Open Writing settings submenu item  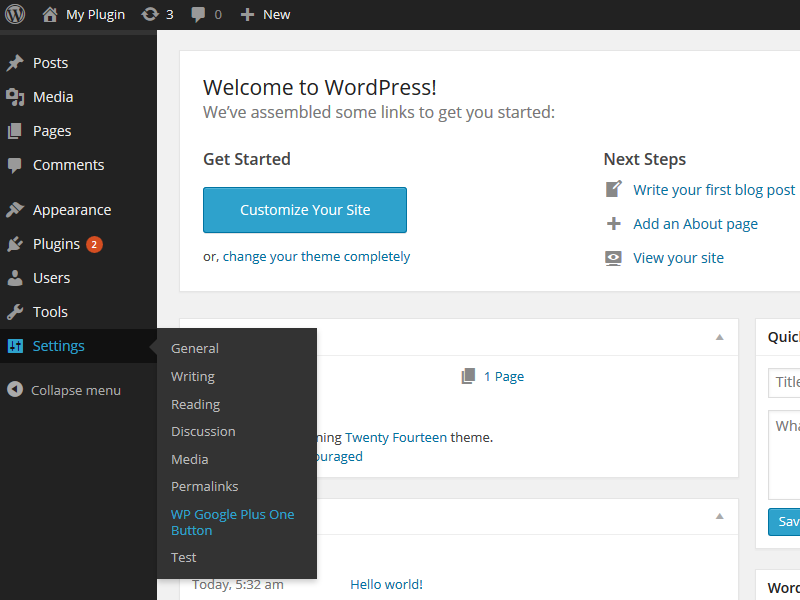point(193,377)
